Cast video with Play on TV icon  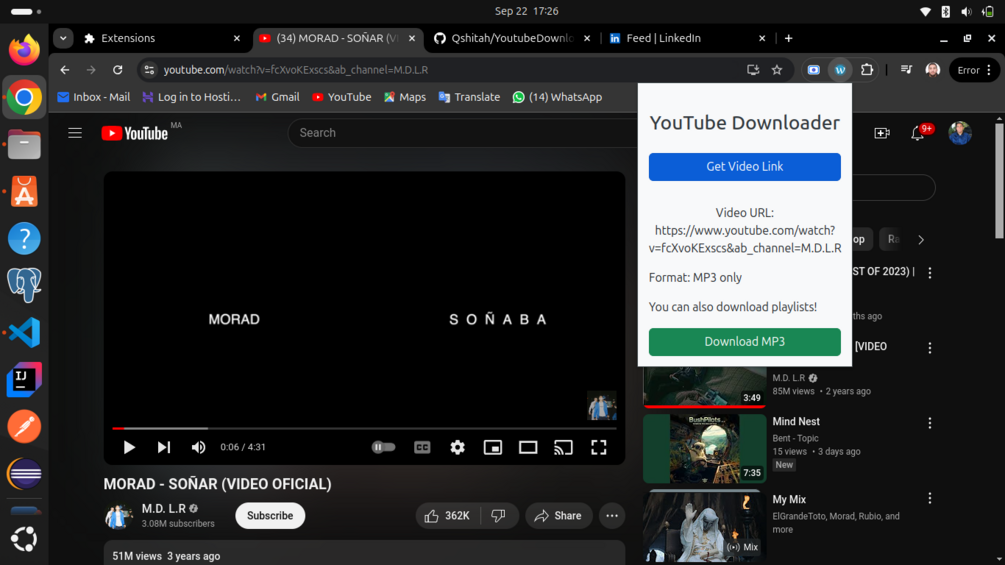[x=563, y=447]
